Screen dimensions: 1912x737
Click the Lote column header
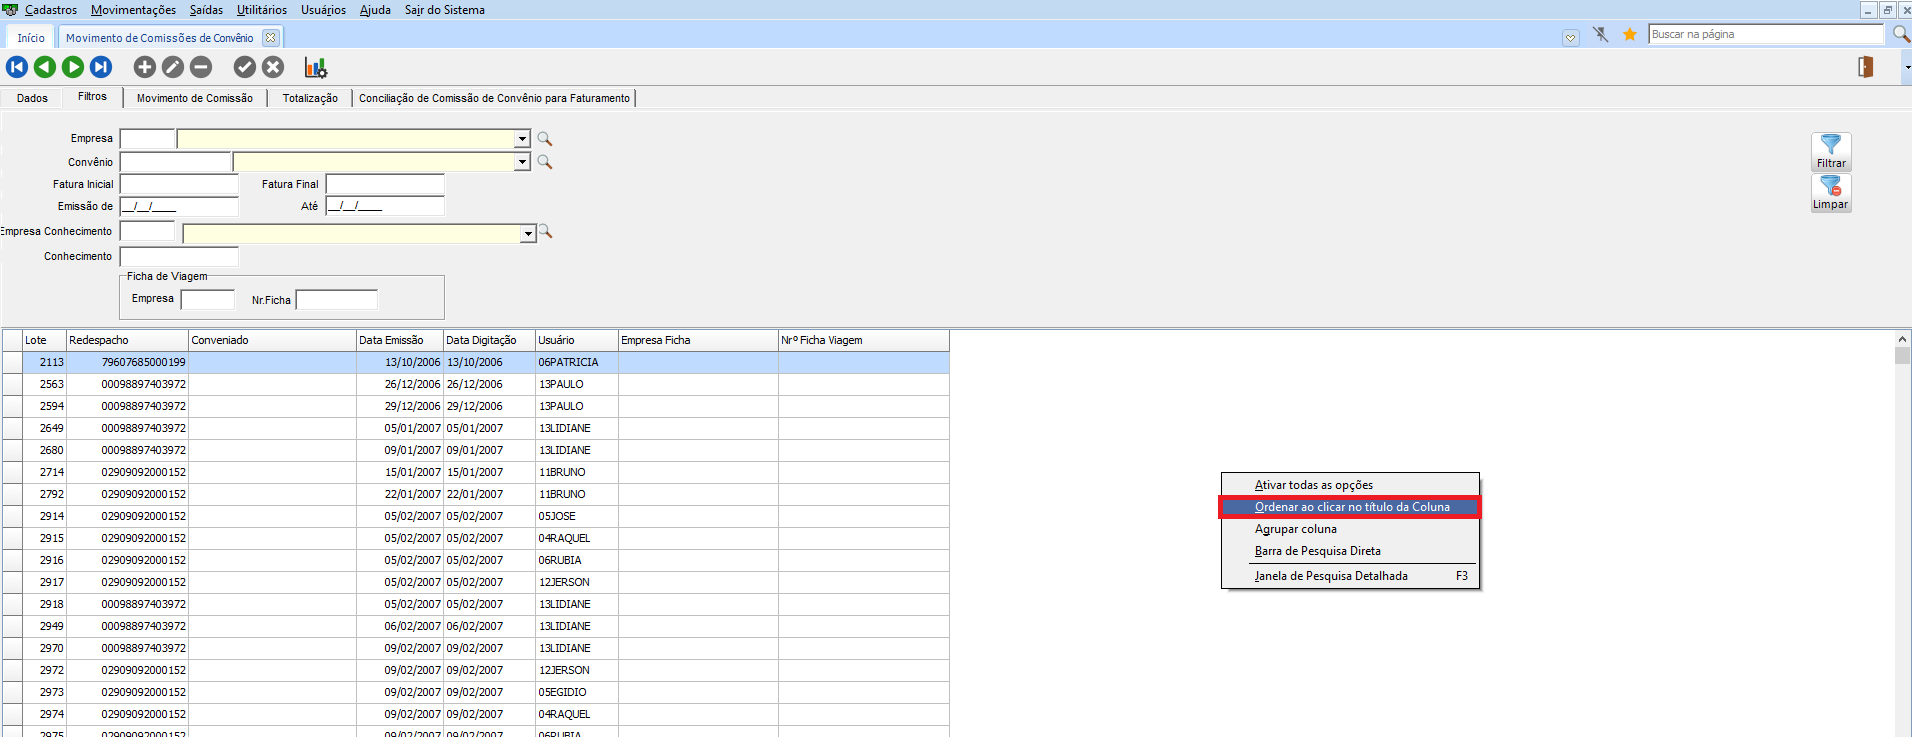[x=44, y=340]
